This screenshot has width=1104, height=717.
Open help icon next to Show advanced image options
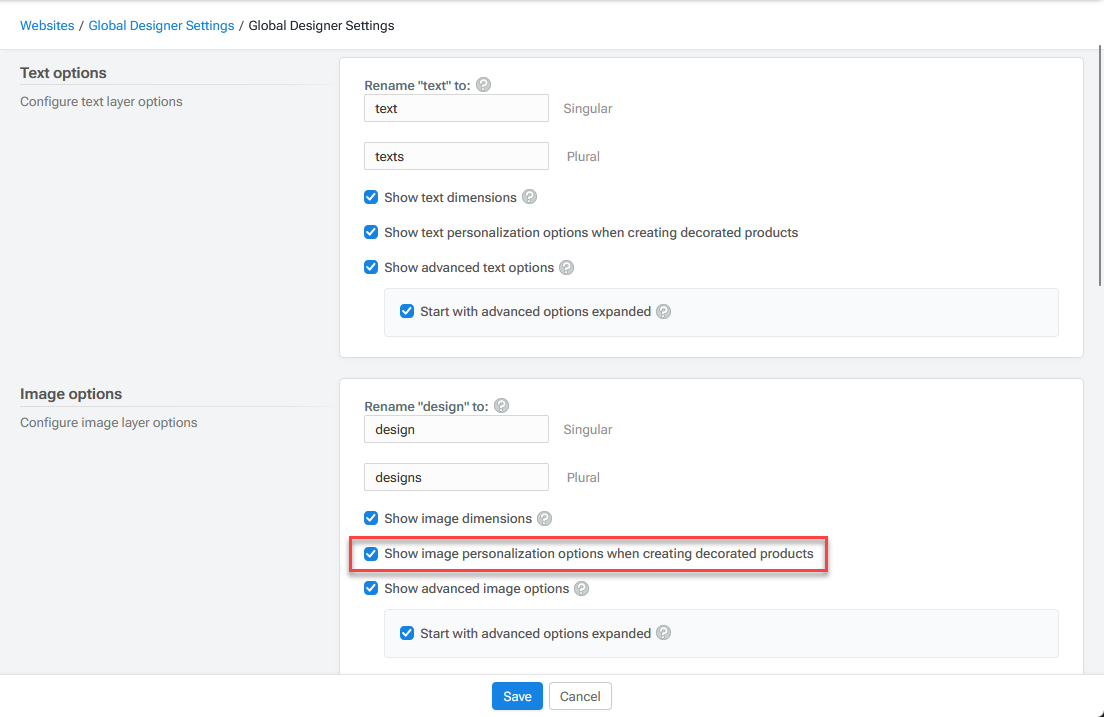[x=581, y=589]
